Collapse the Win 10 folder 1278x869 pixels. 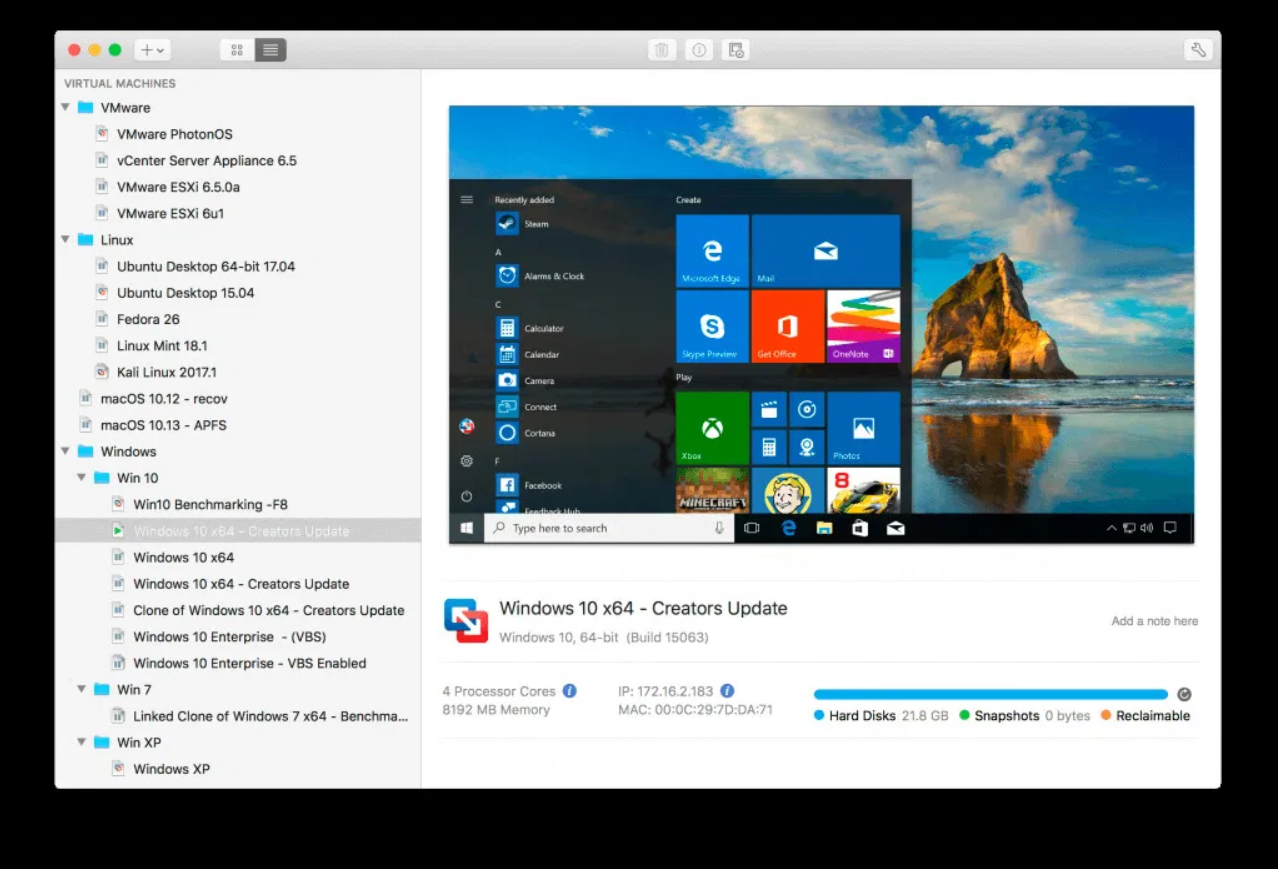click(x=82, y=478)
